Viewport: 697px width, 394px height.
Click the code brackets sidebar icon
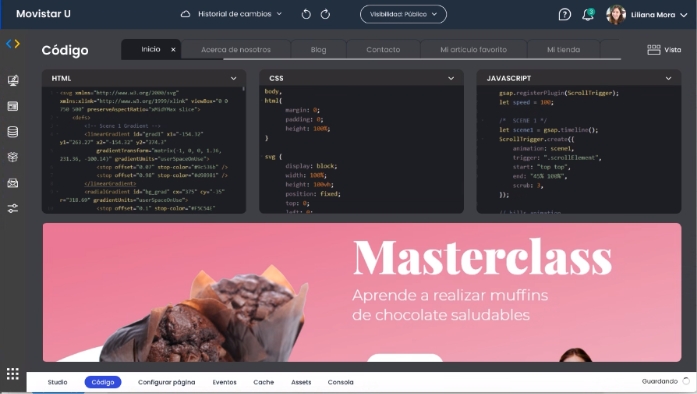pos(13,44)
